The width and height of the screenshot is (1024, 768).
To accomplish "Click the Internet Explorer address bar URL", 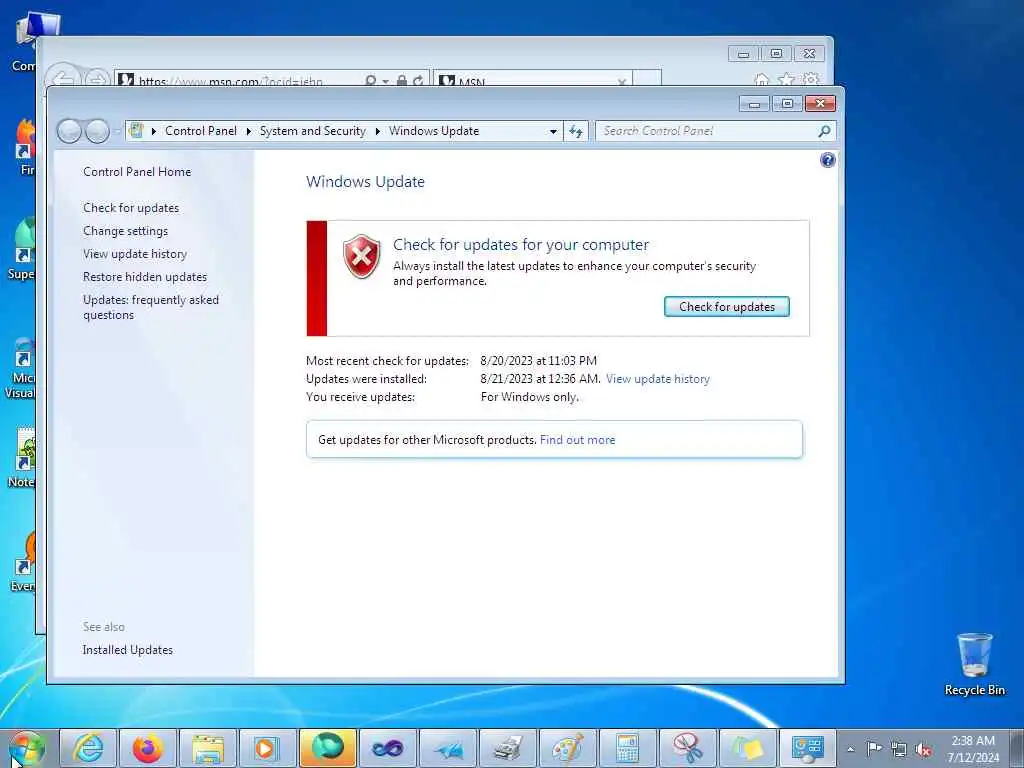I will [231, 82].
